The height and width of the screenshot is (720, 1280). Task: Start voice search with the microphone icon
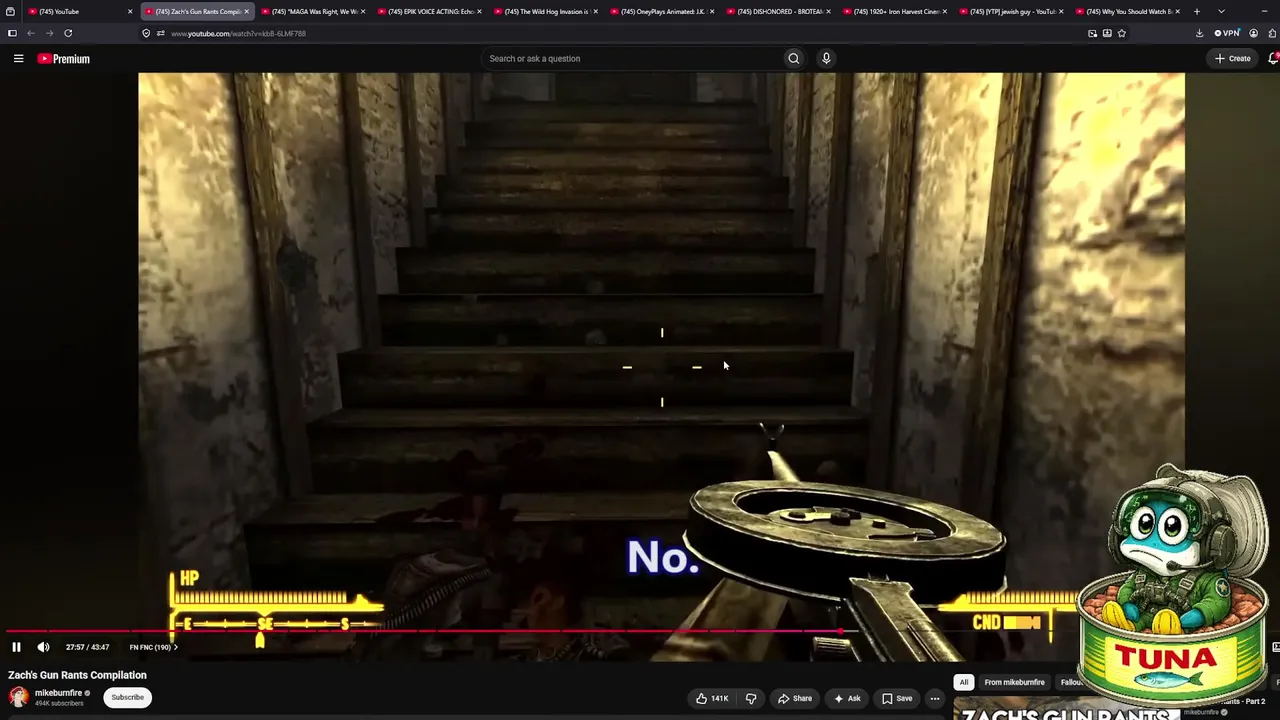[x=826, y=58]
